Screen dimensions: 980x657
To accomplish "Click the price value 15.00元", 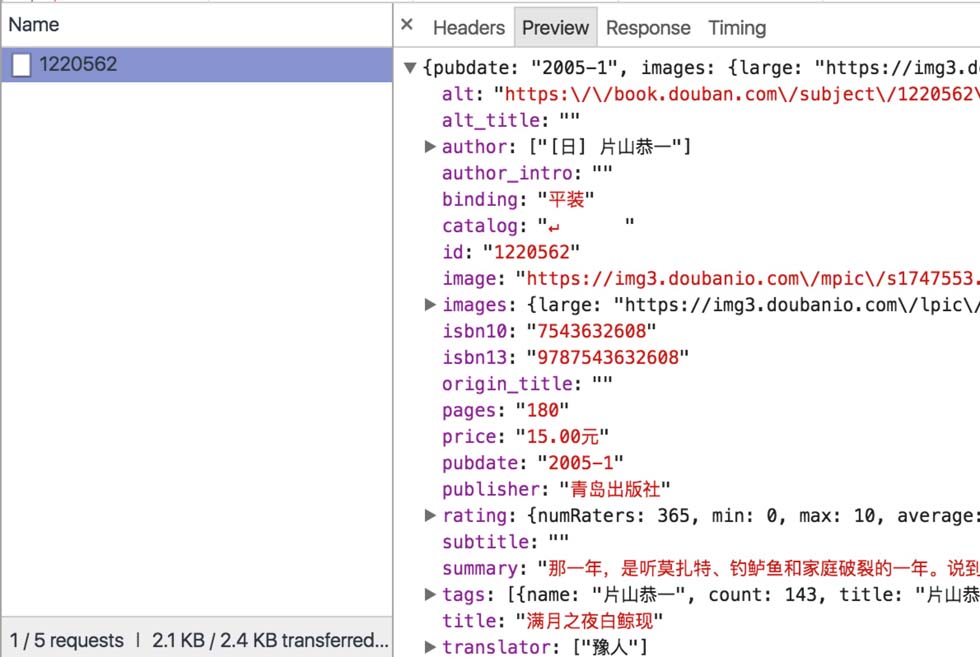I will point(562,436).
